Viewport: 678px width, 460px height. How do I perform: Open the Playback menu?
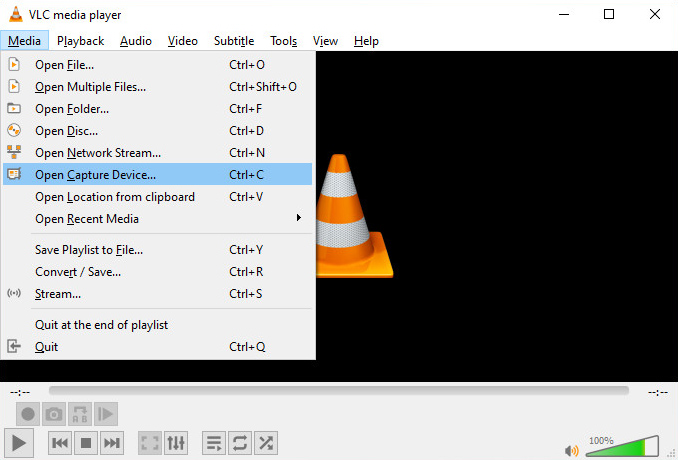click(80, 41)
